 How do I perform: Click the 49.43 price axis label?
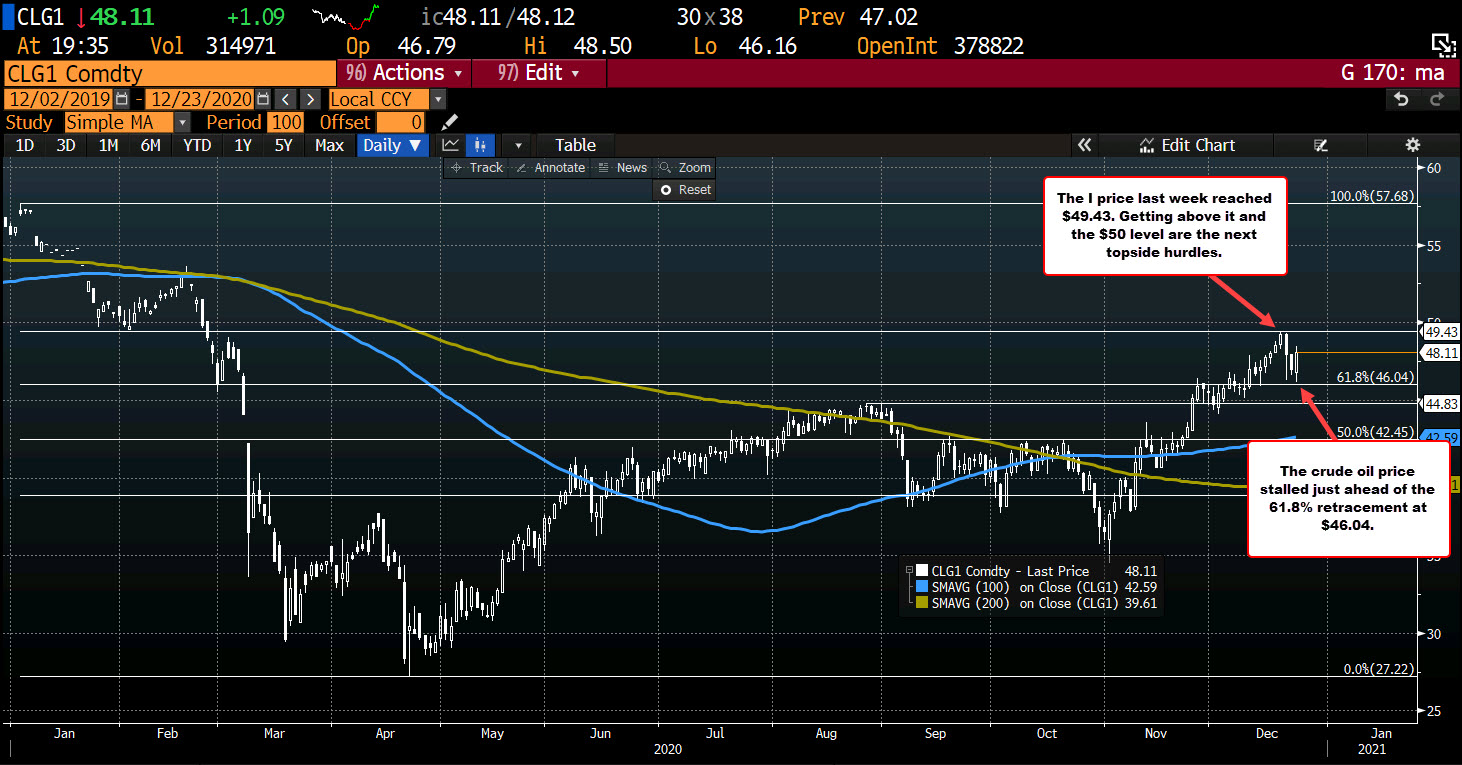(1441, 332)
